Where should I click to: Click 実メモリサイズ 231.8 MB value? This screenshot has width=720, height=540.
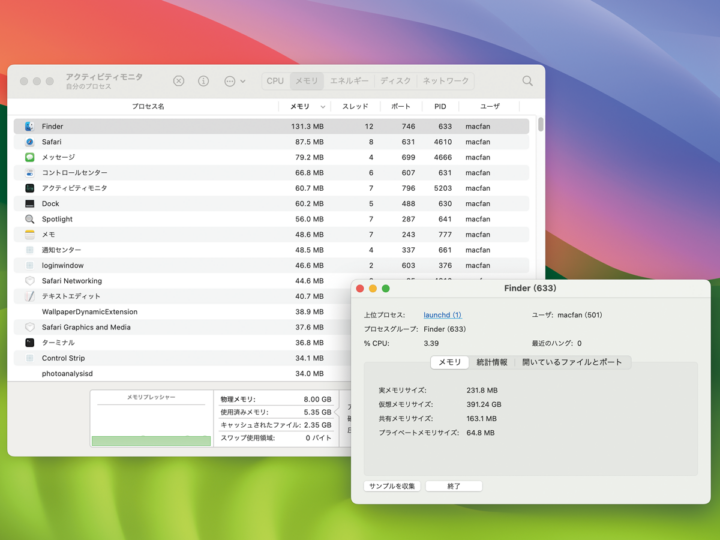click(x=482, y=390)
